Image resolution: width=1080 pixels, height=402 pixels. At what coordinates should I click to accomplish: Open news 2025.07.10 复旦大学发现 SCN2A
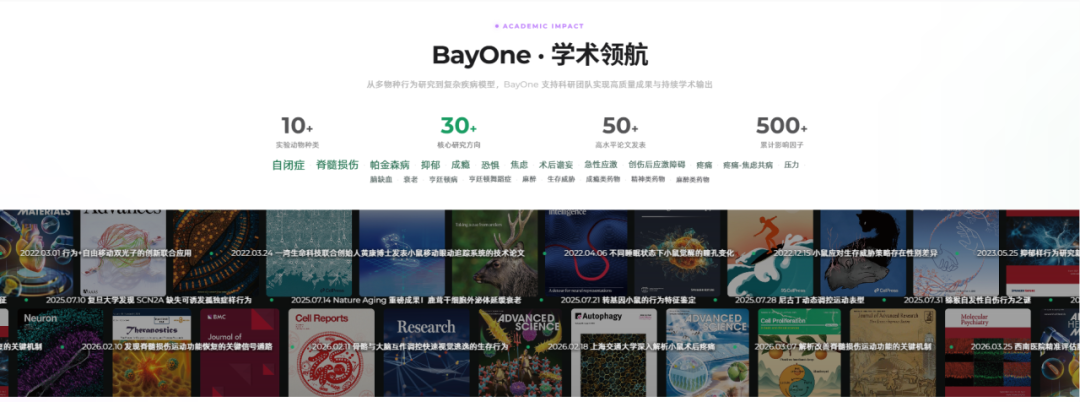(x=149, y=300)
